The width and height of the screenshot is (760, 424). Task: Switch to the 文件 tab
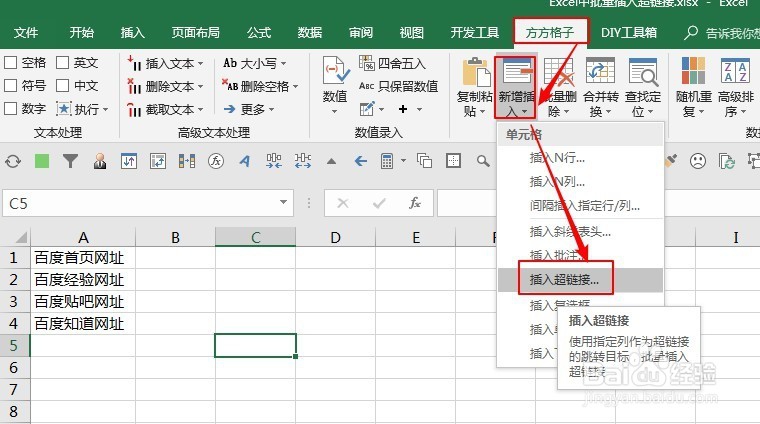tap(26, 32)
